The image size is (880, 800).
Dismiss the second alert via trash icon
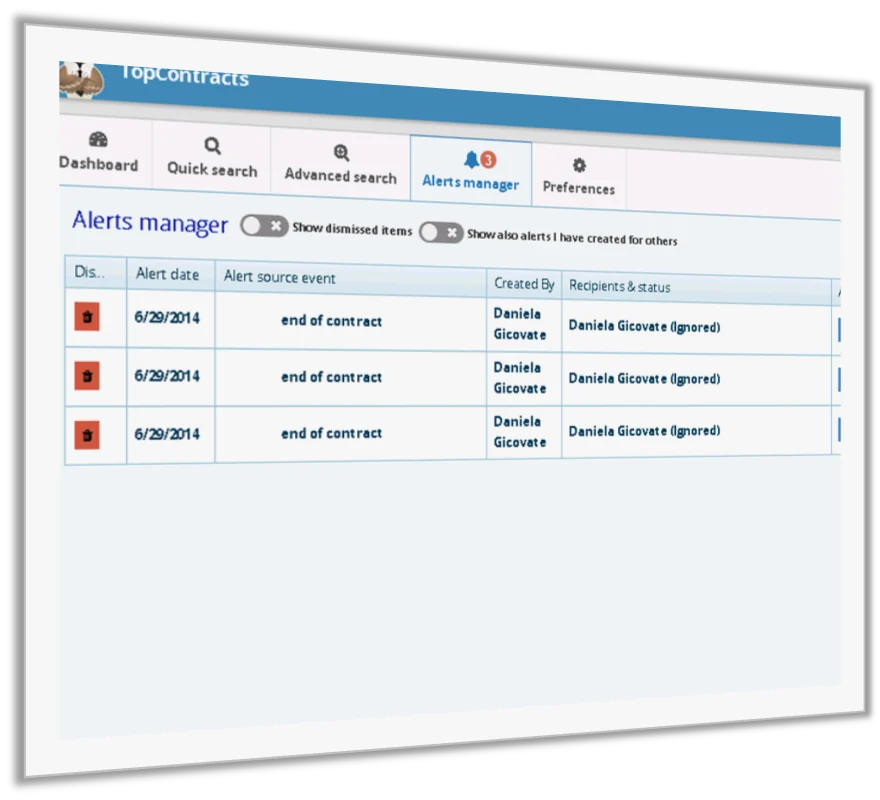(x=87, y=376)
